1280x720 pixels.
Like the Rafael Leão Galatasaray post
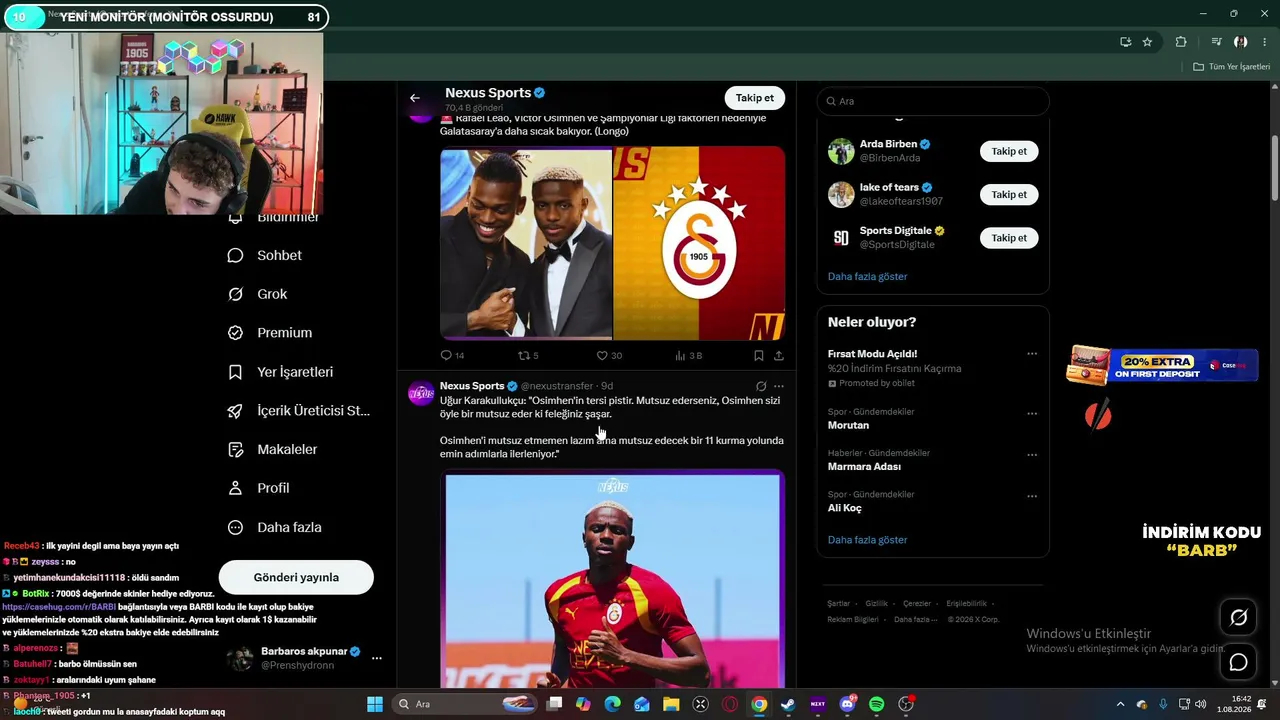[609, 355]
